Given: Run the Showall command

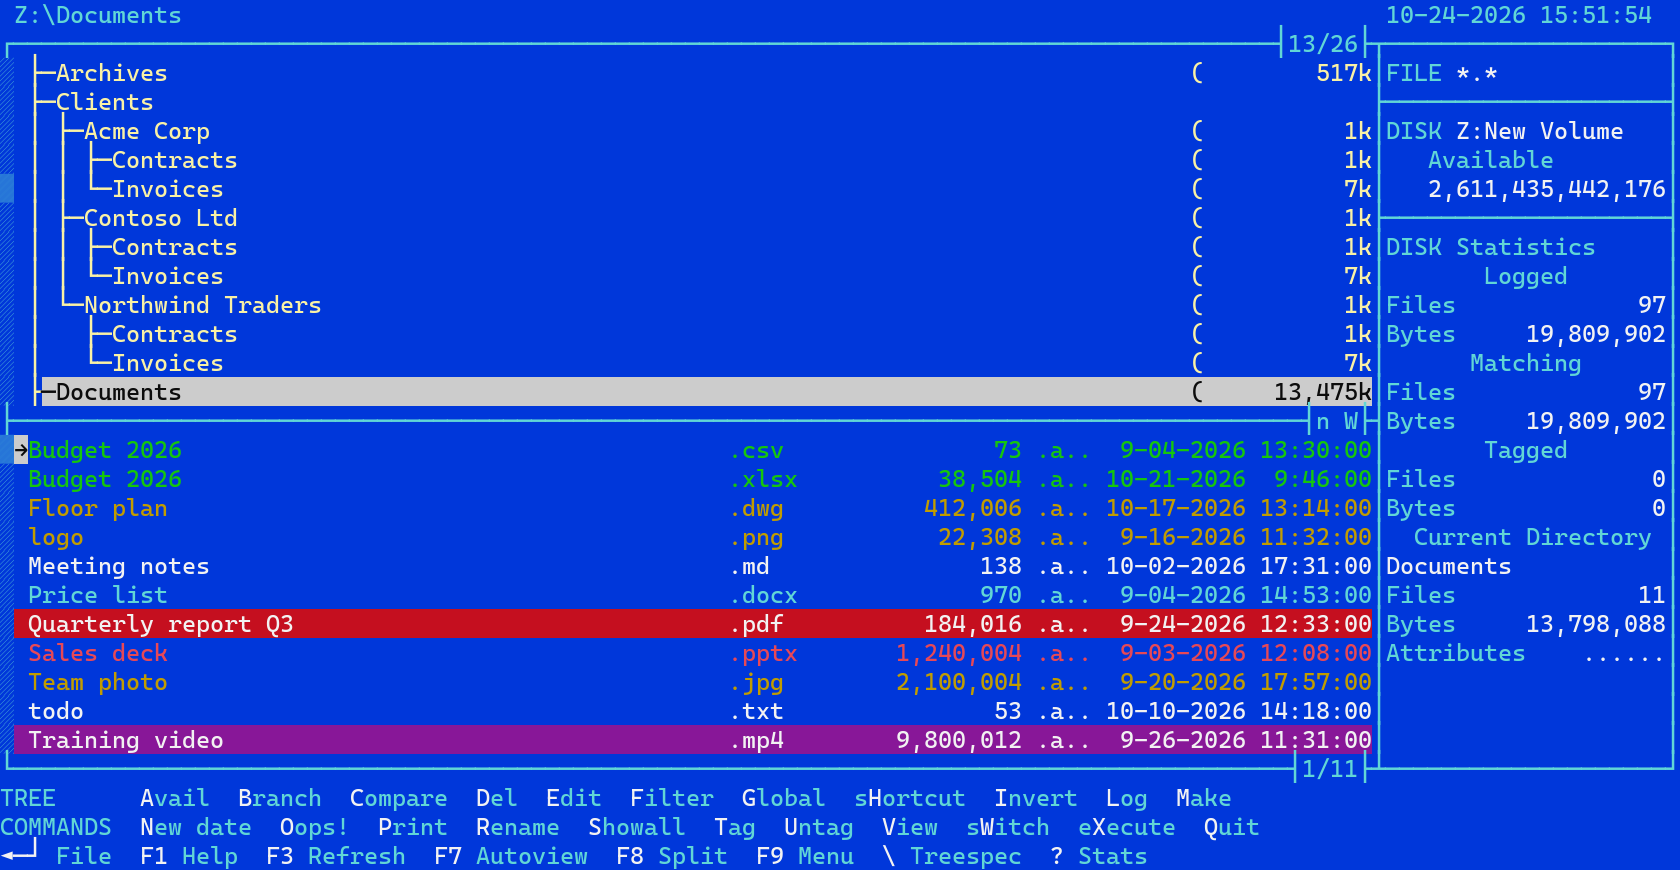Looking at the screenshot, I should click(x=637, y=827).
